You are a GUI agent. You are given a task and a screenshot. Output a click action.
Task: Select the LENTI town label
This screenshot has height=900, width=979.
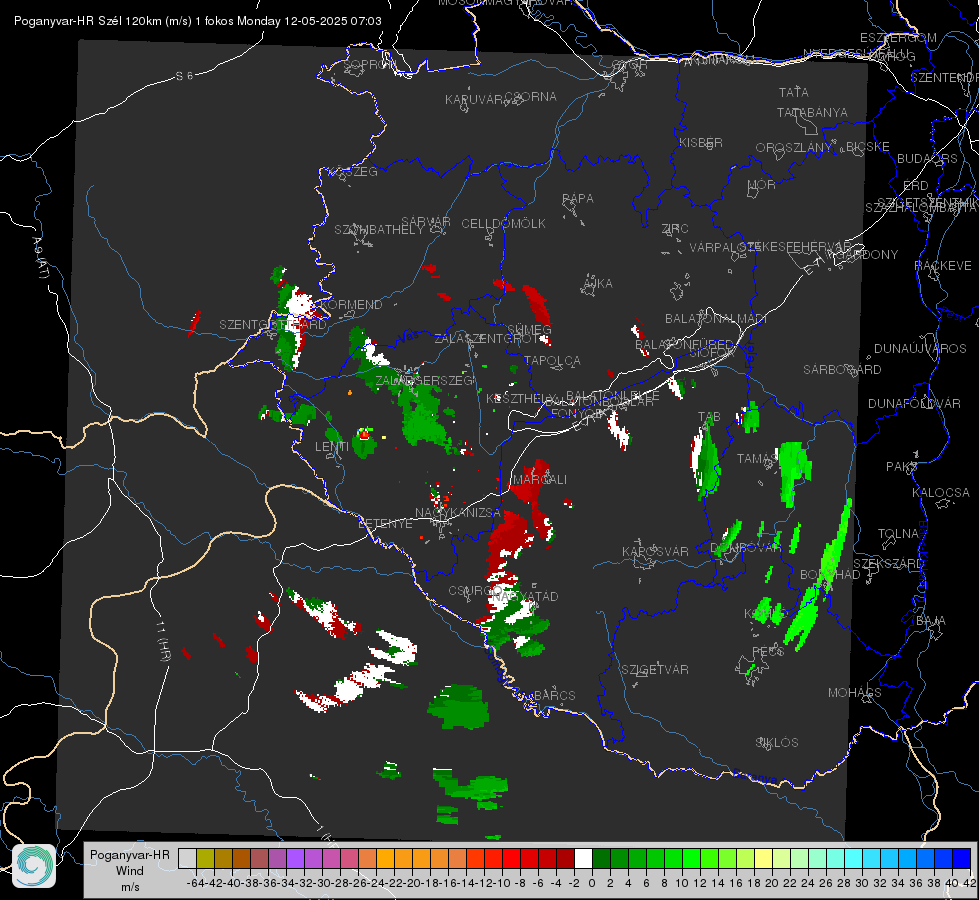pyautogui.click(x=332, y=446)
